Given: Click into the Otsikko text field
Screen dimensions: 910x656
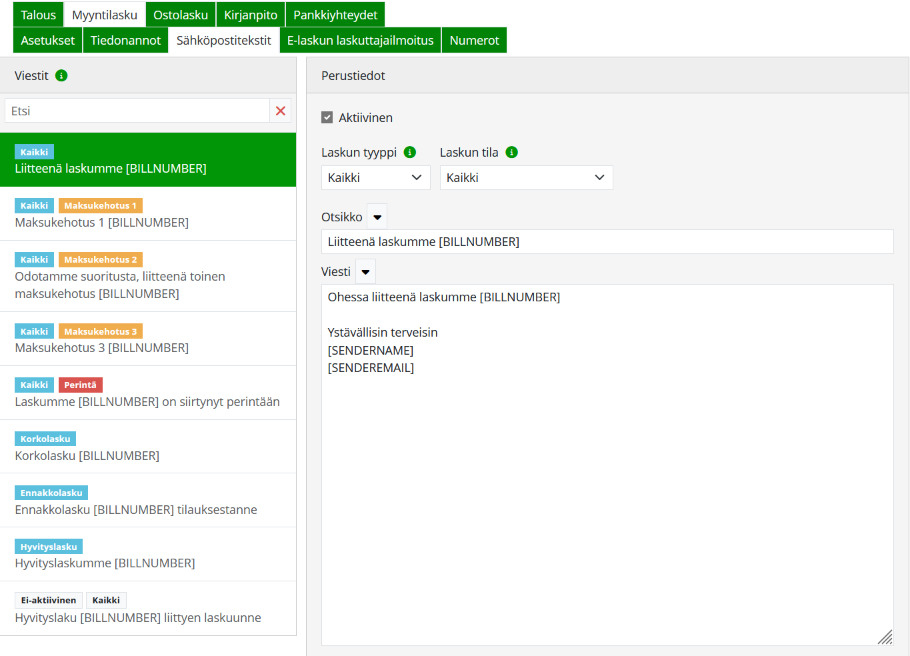Looking at the screenshot, I should click(x=606, y=242).
